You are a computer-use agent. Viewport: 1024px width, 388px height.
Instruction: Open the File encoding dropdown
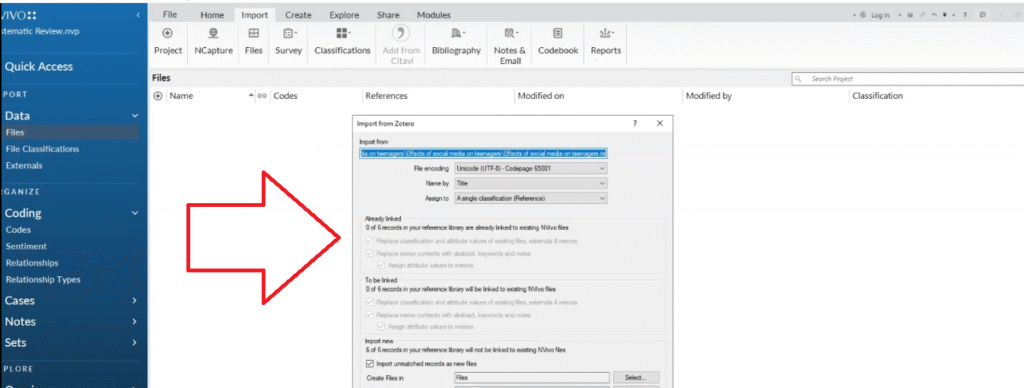531,169
